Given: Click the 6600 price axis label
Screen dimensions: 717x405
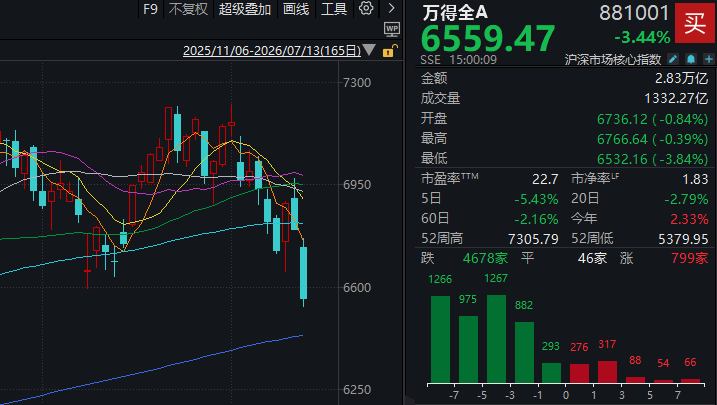Looking at the screenshot, I should 357,288.
